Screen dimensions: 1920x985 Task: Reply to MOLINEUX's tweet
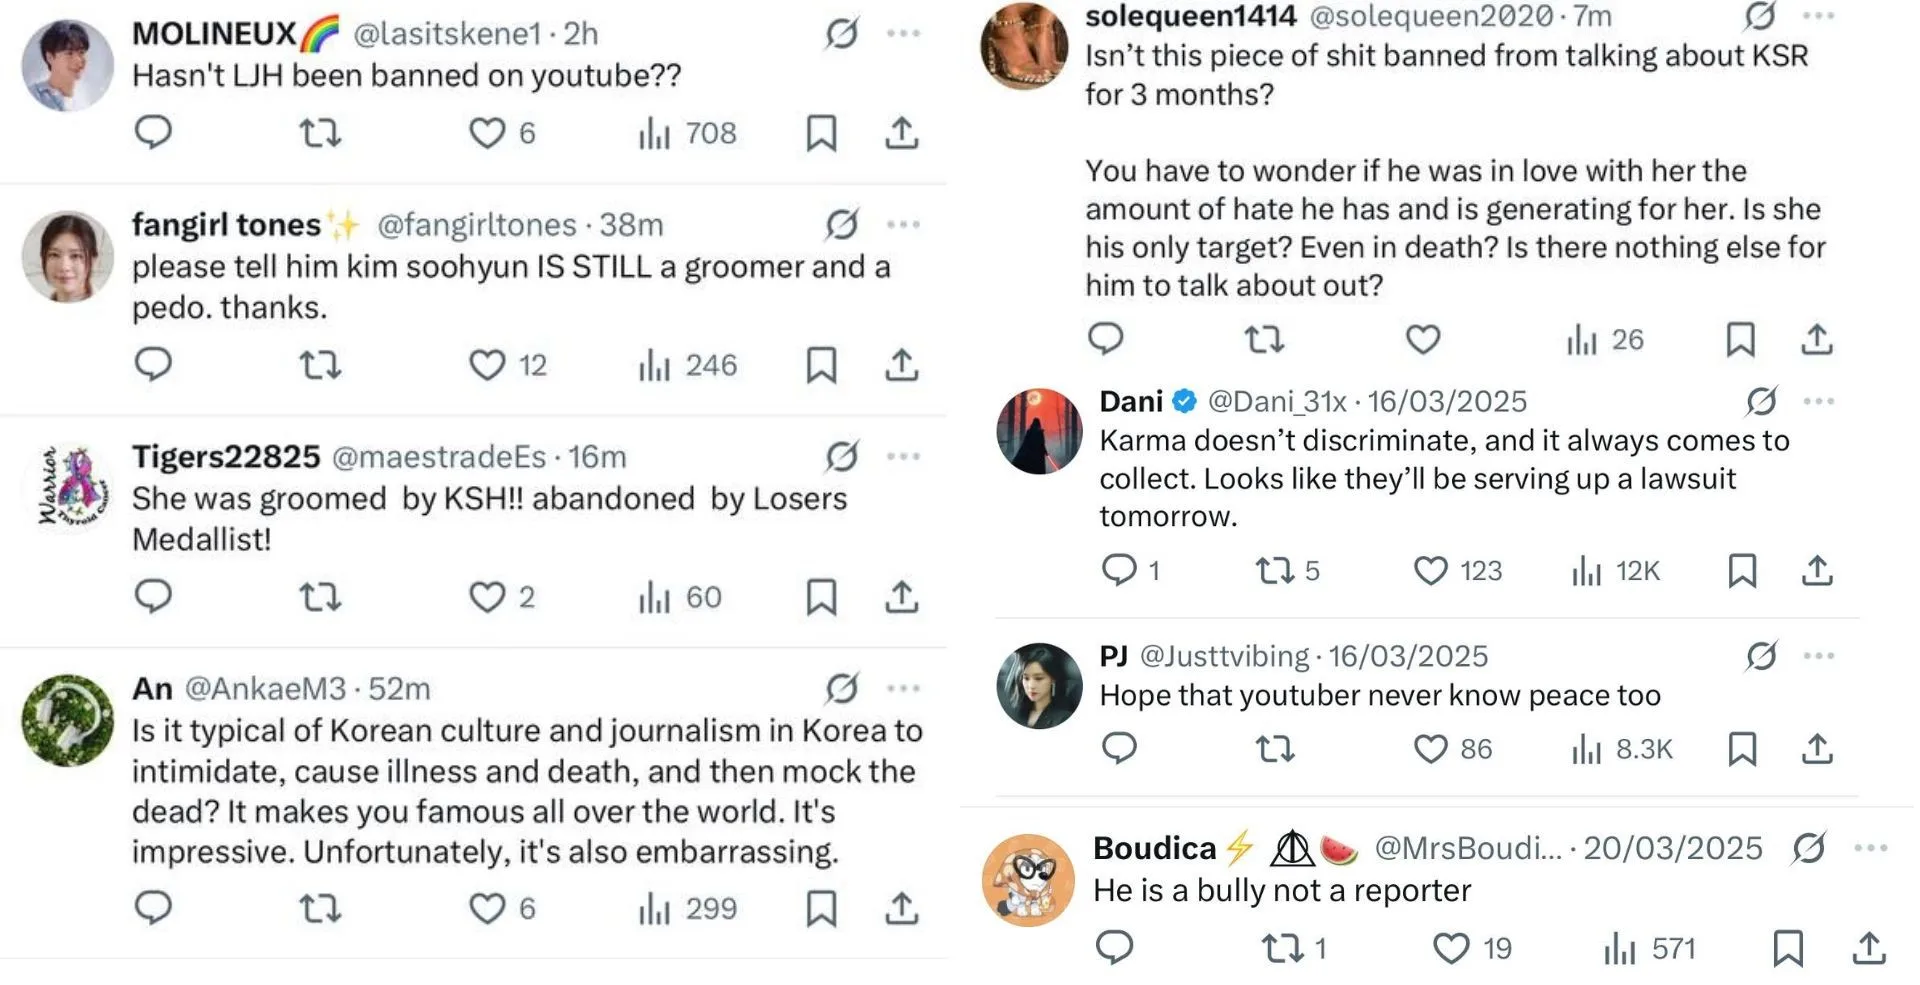[153, 132]
